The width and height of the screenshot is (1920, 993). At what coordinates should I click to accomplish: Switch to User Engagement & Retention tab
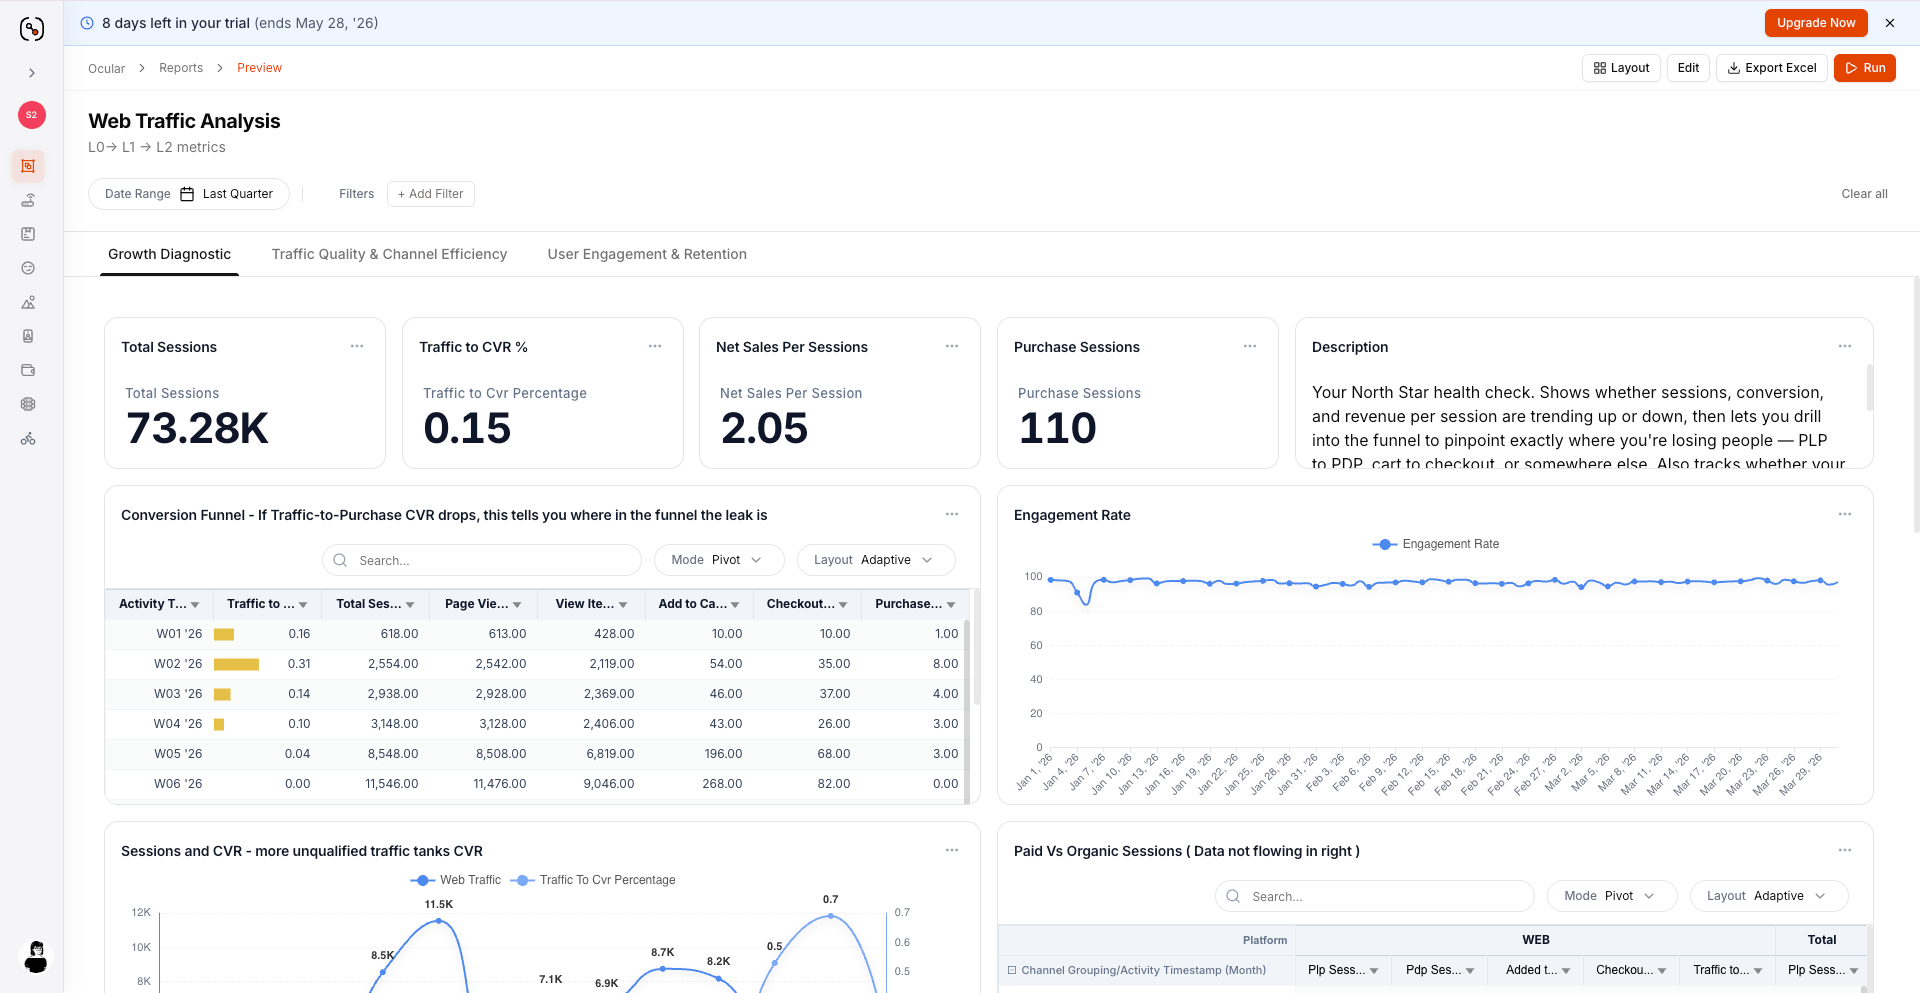coord(647,254)
